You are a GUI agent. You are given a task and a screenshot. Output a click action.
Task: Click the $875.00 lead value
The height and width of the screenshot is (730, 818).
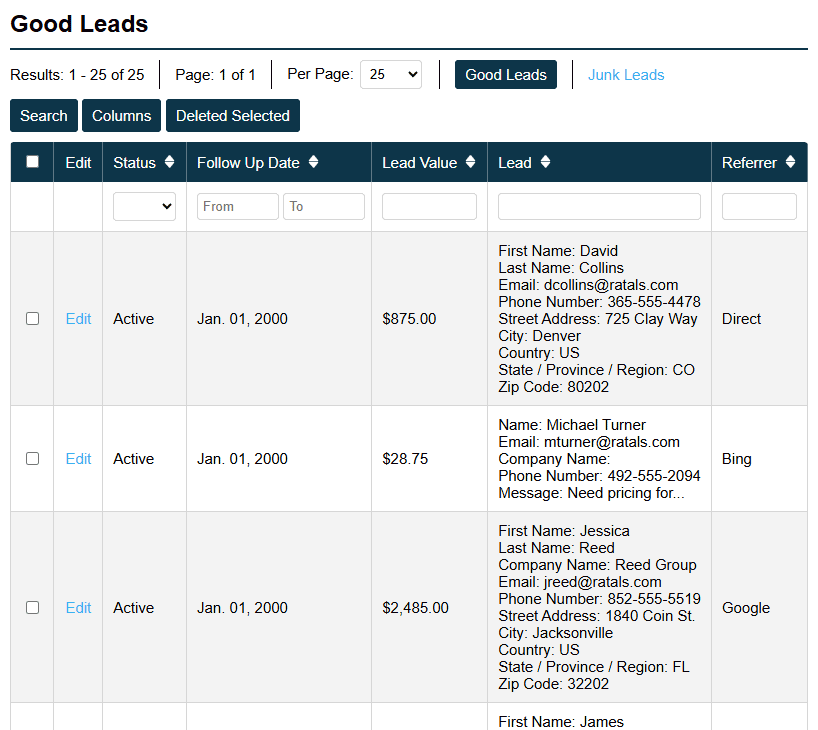pos(409,318)
